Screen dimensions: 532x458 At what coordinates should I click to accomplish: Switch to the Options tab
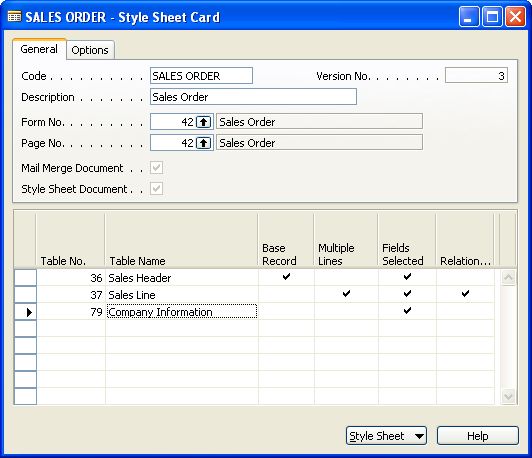click(90, 50)
